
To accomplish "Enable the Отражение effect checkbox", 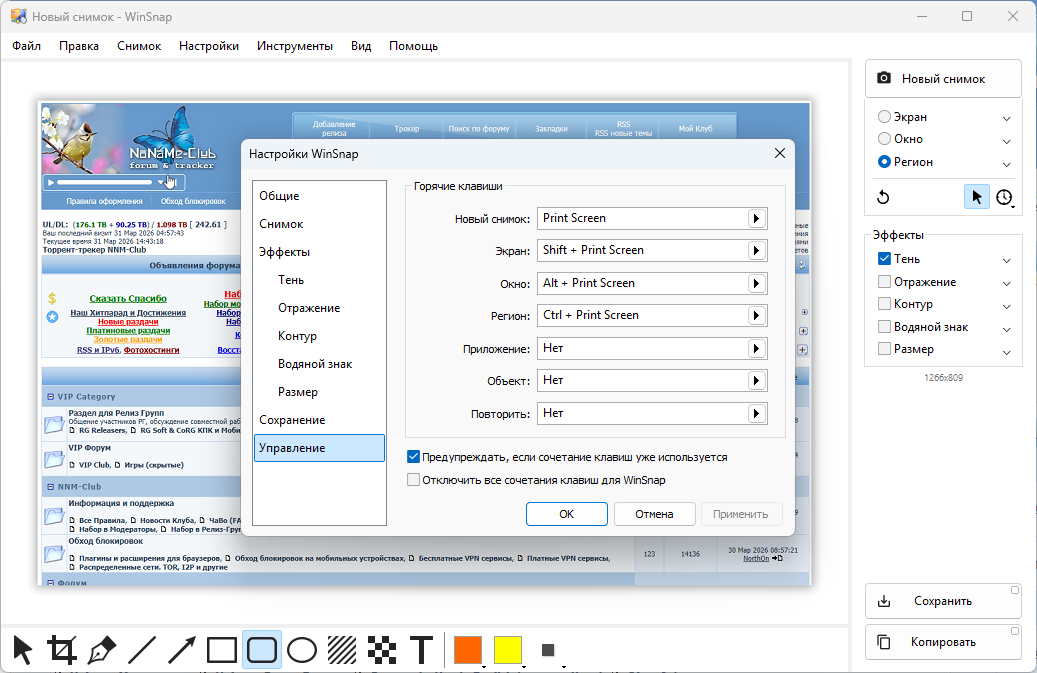I will (884, 282).
